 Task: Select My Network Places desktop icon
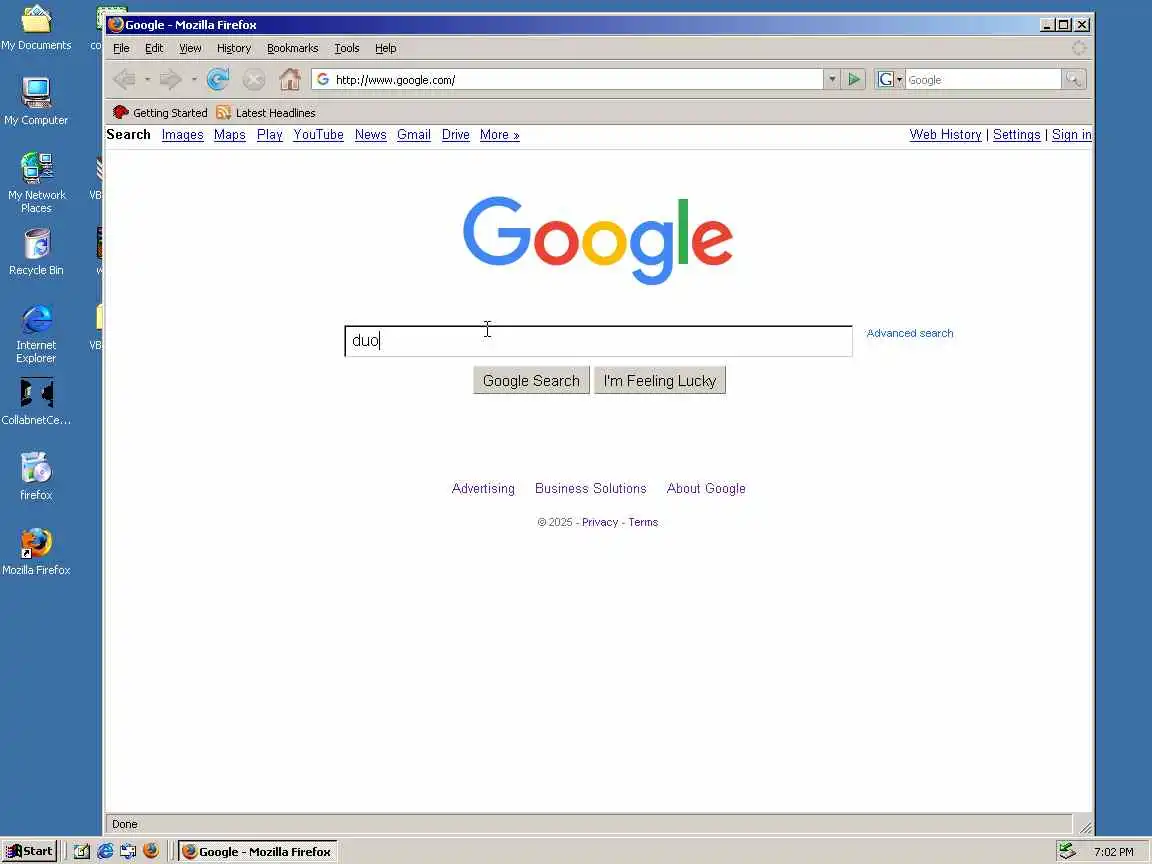[x=36, y=182]
